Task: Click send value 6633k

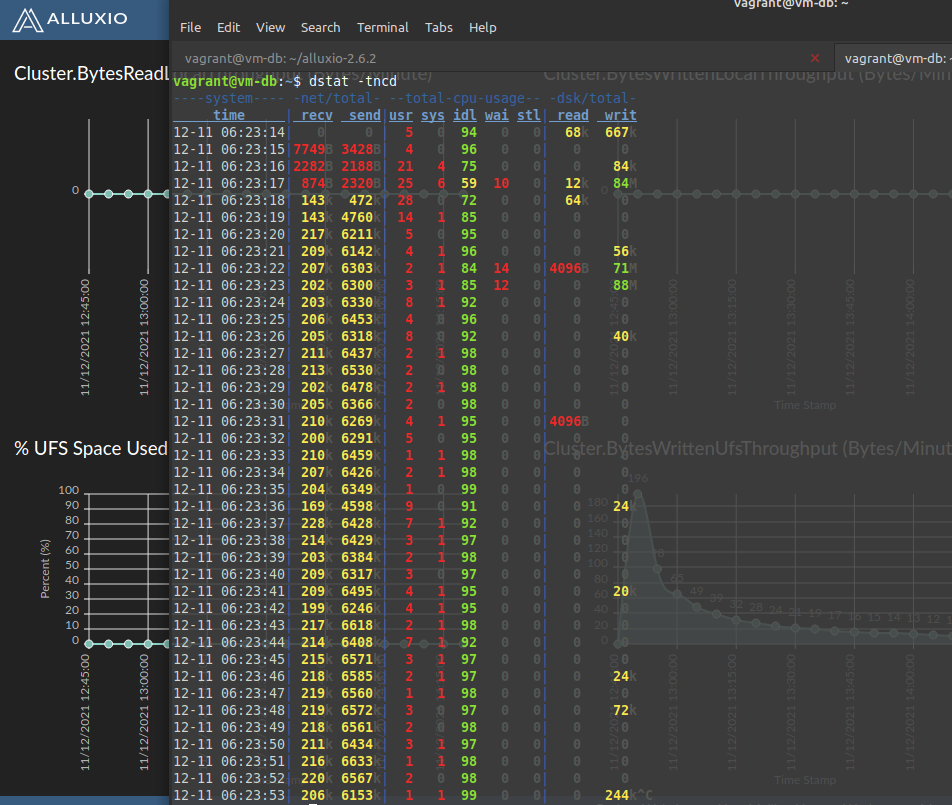Action: click(361, 761)
